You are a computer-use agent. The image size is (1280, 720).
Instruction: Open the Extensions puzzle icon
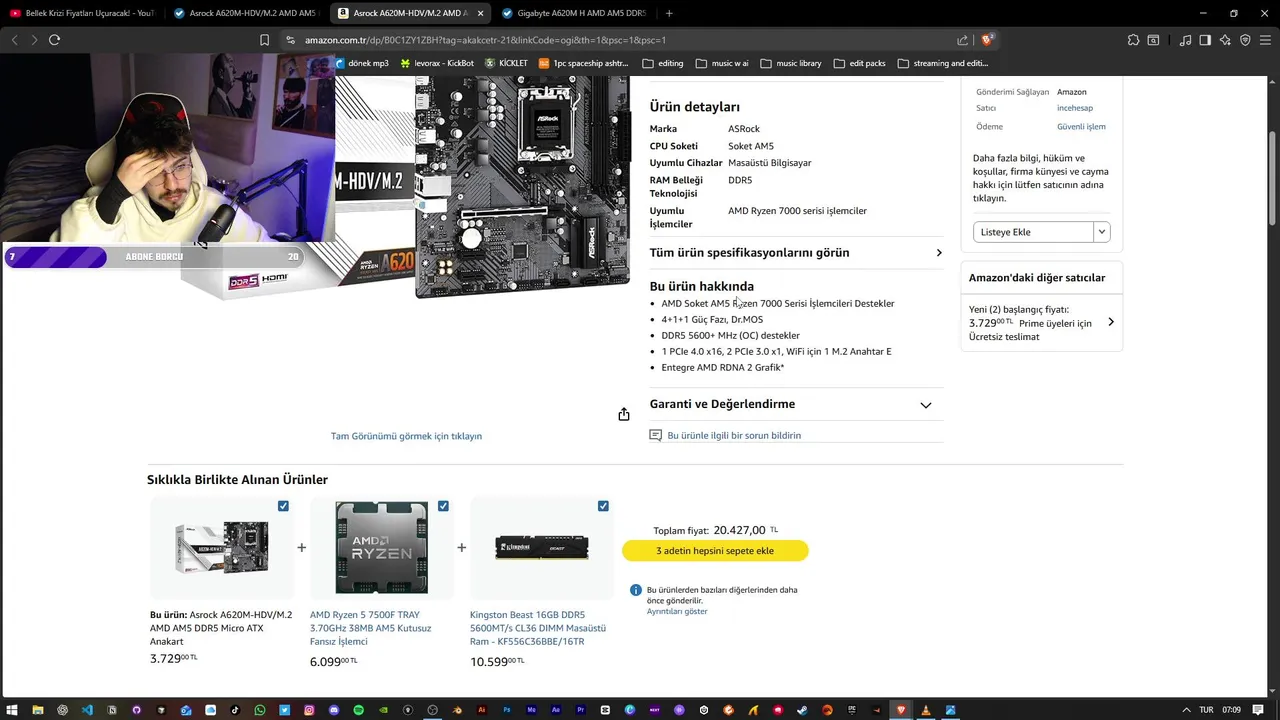tap(1133, 40)
